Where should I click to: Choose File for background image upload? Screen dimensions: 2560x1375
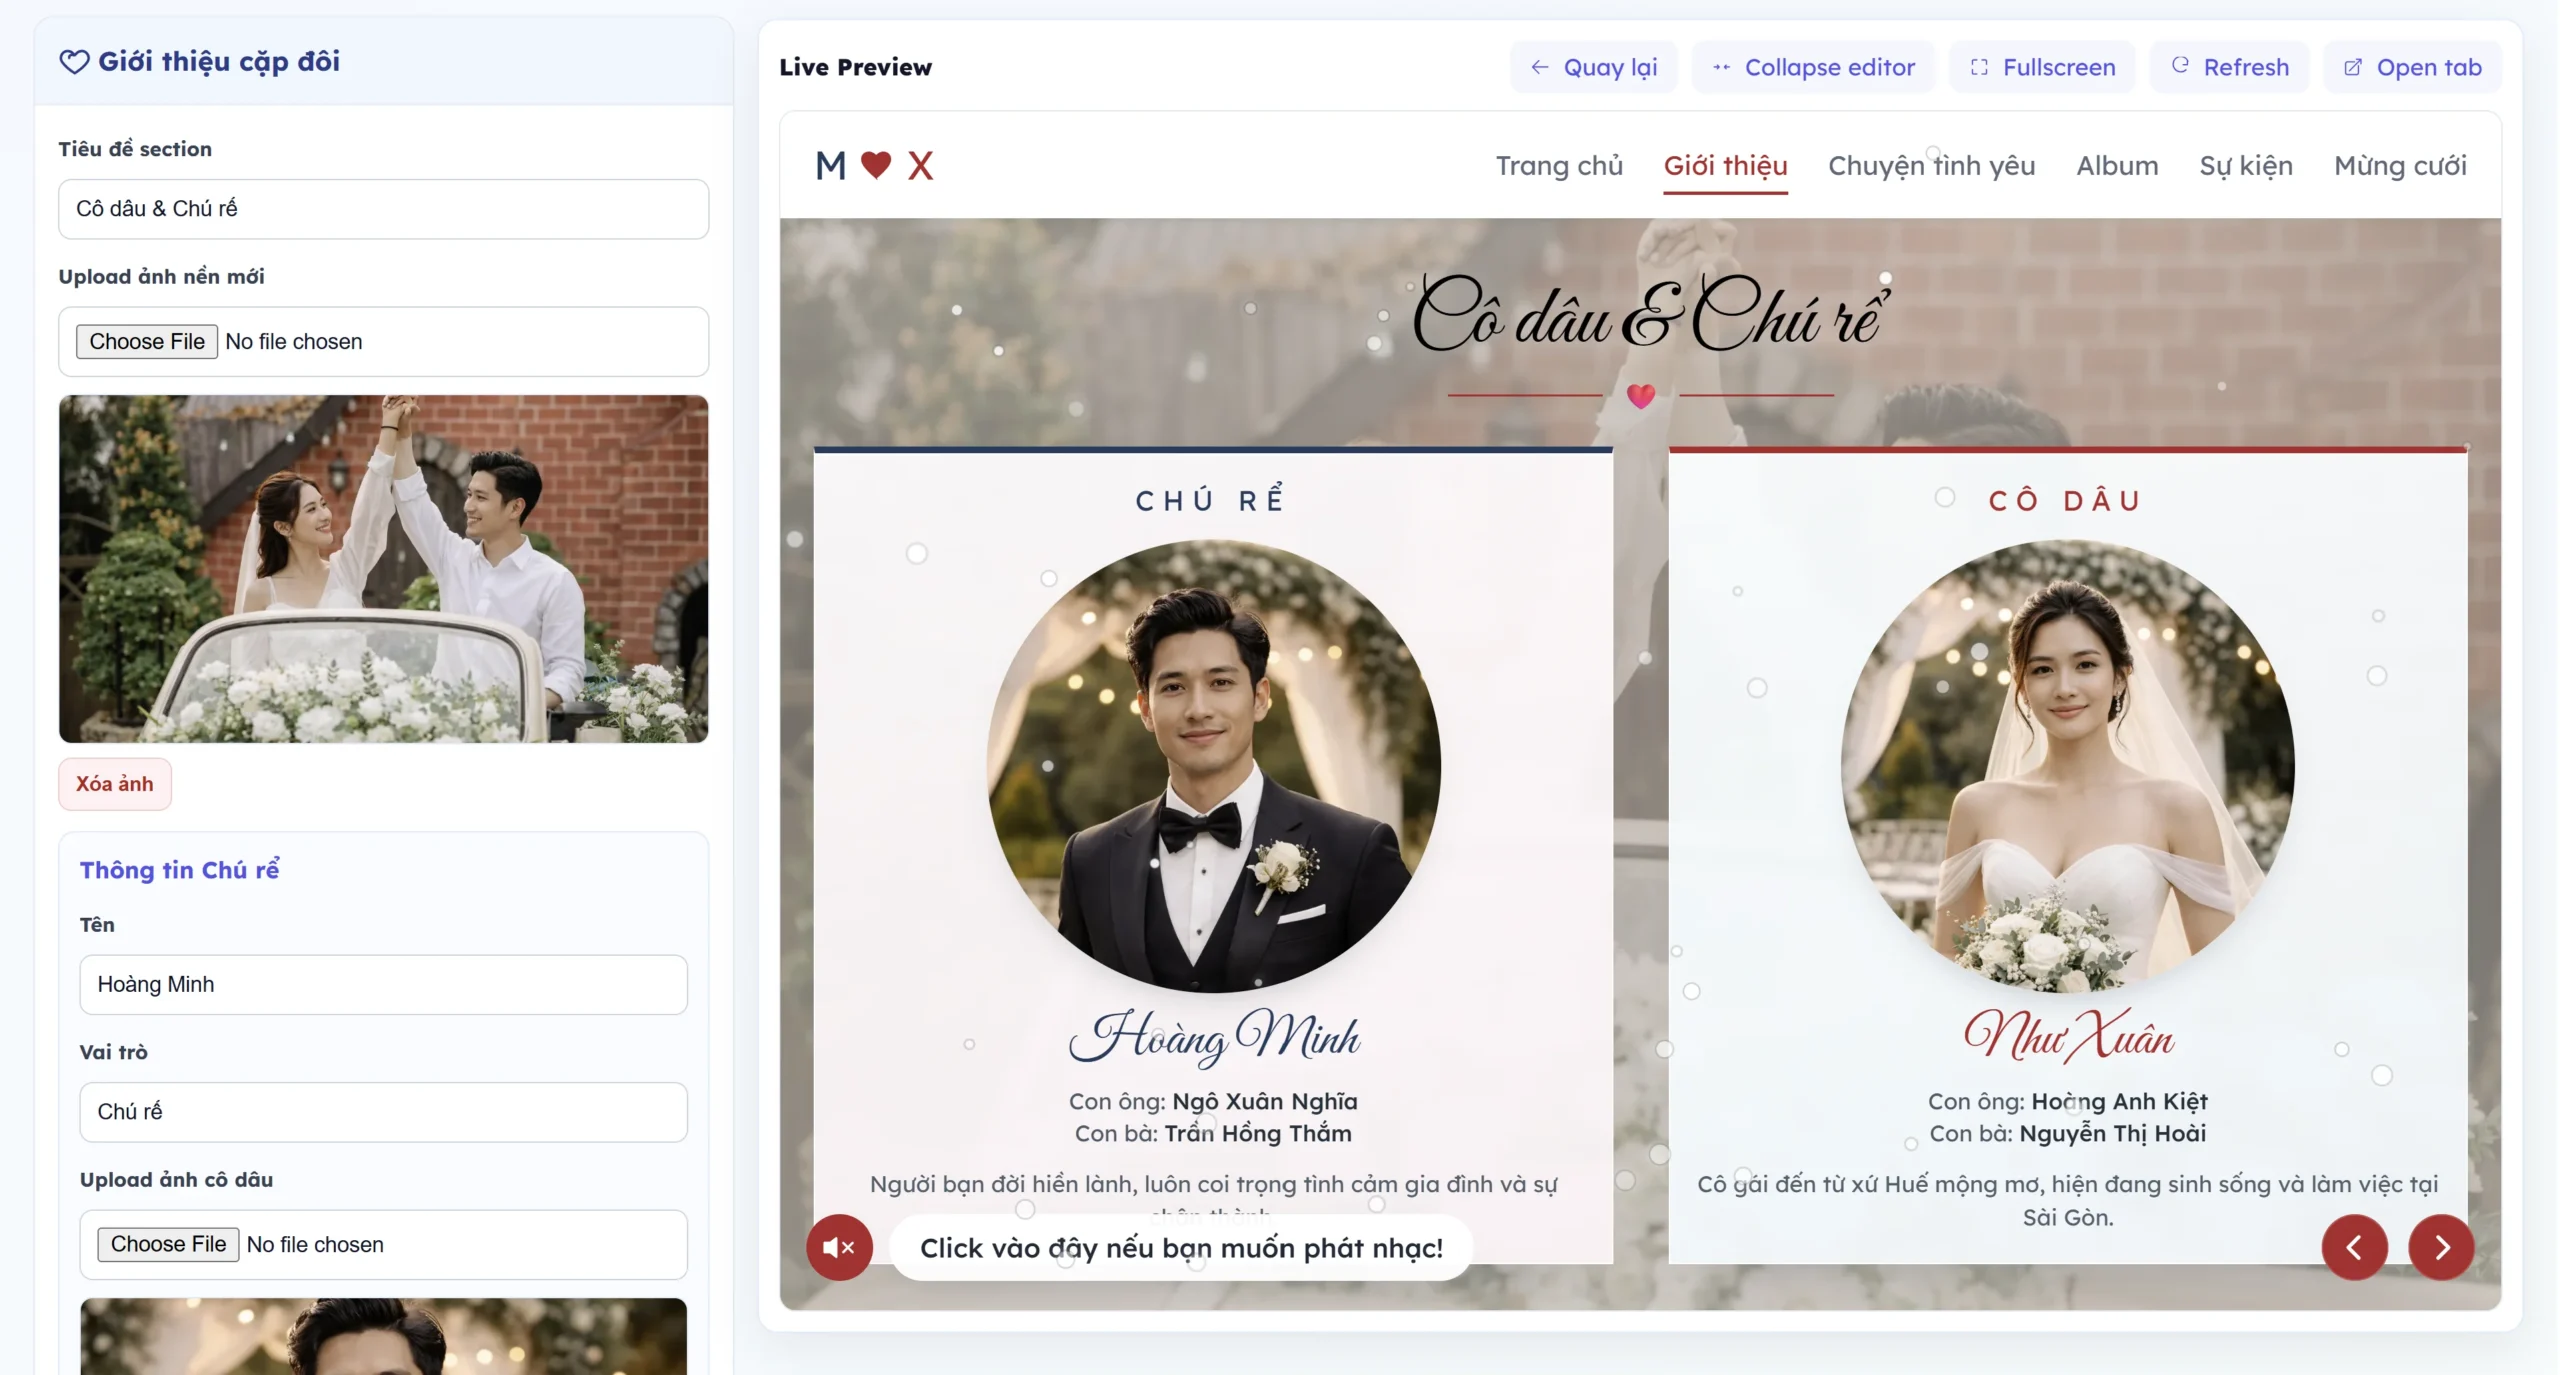tap(147, 341)
